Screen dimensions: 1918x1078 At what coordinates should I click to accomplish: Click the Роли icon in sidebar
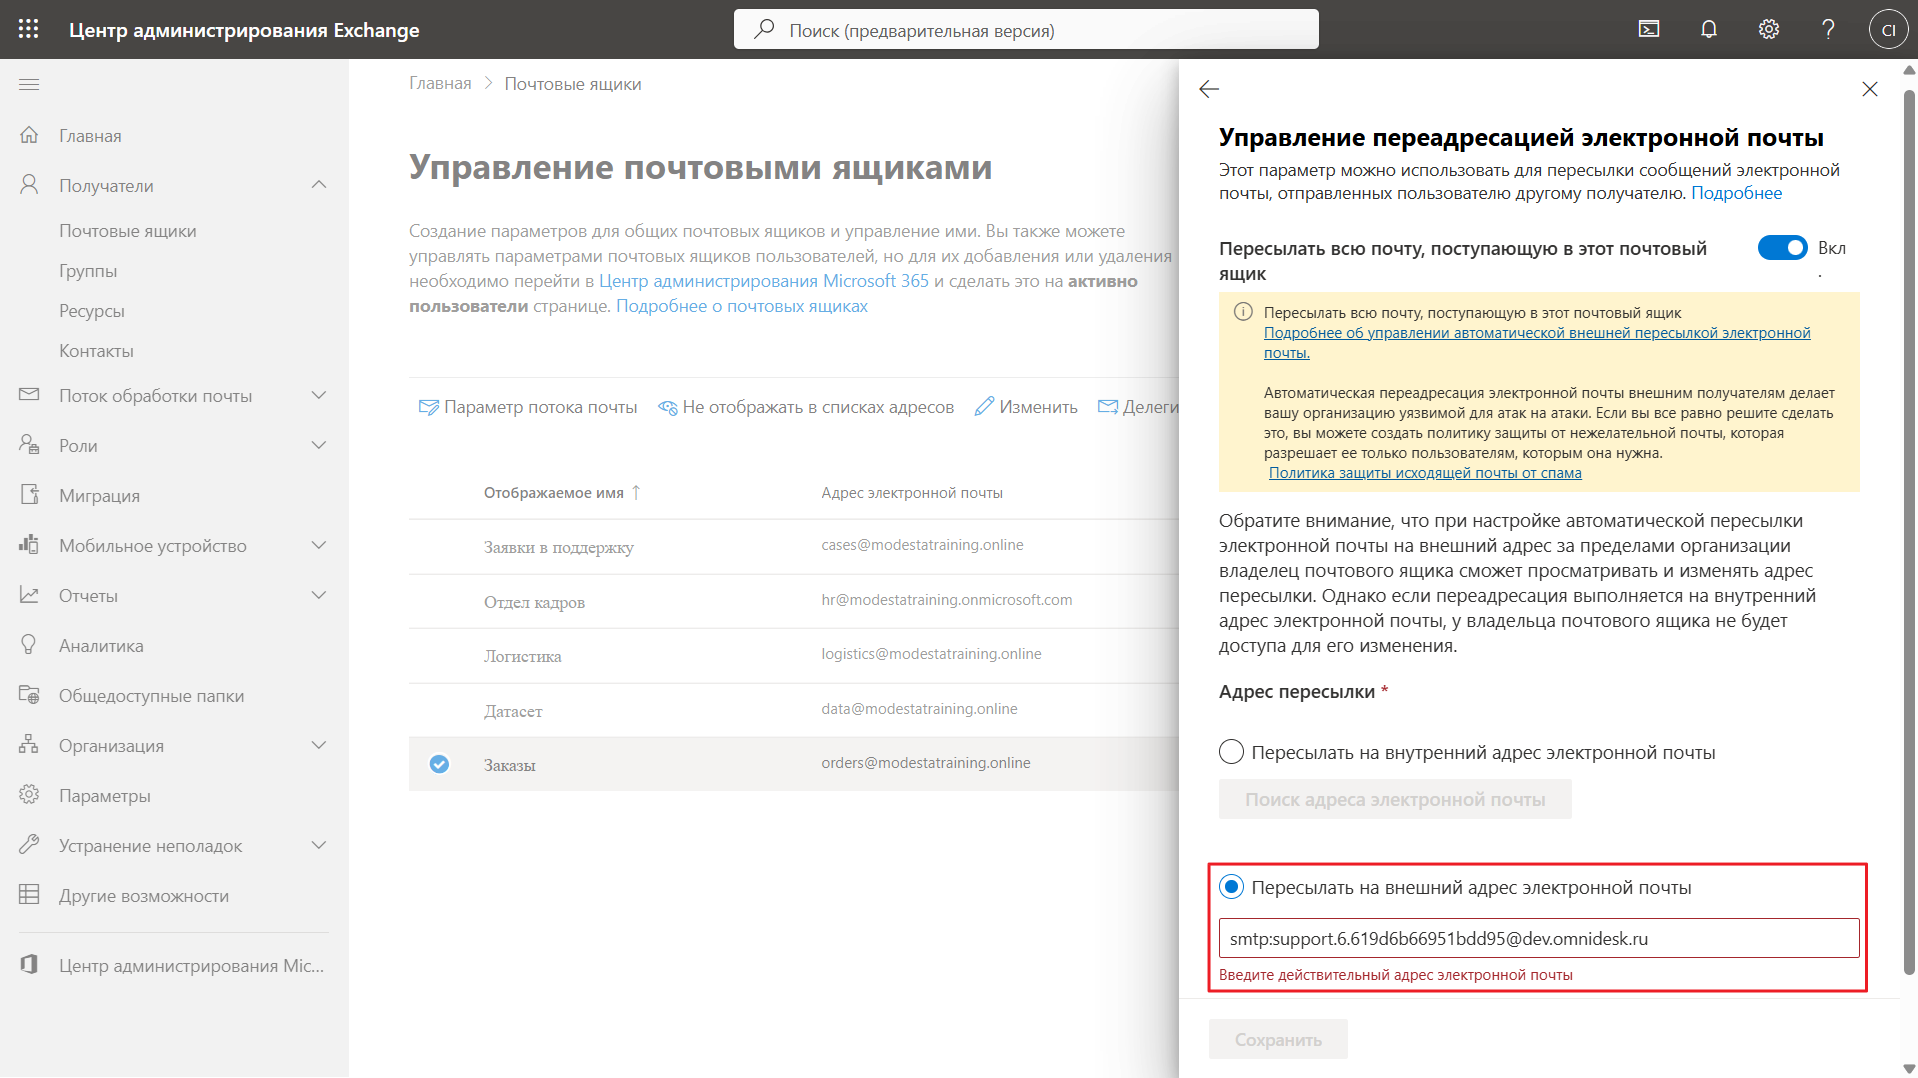pos(29,445)
